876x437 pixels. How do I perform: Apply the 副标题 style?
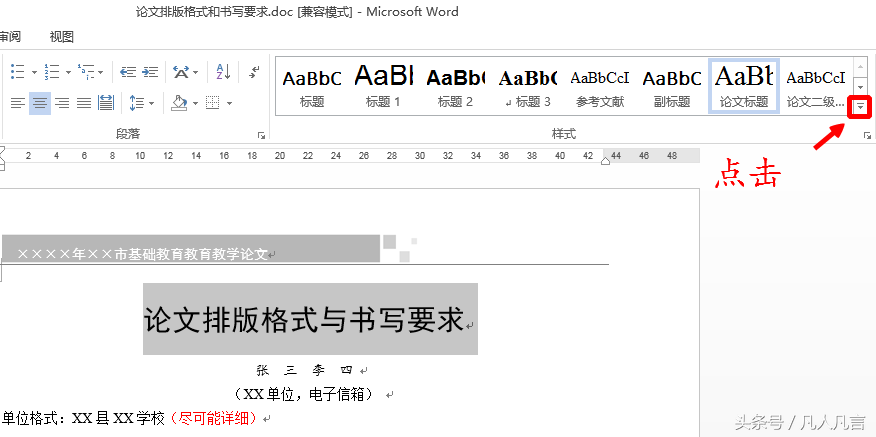tap(672, 87)
